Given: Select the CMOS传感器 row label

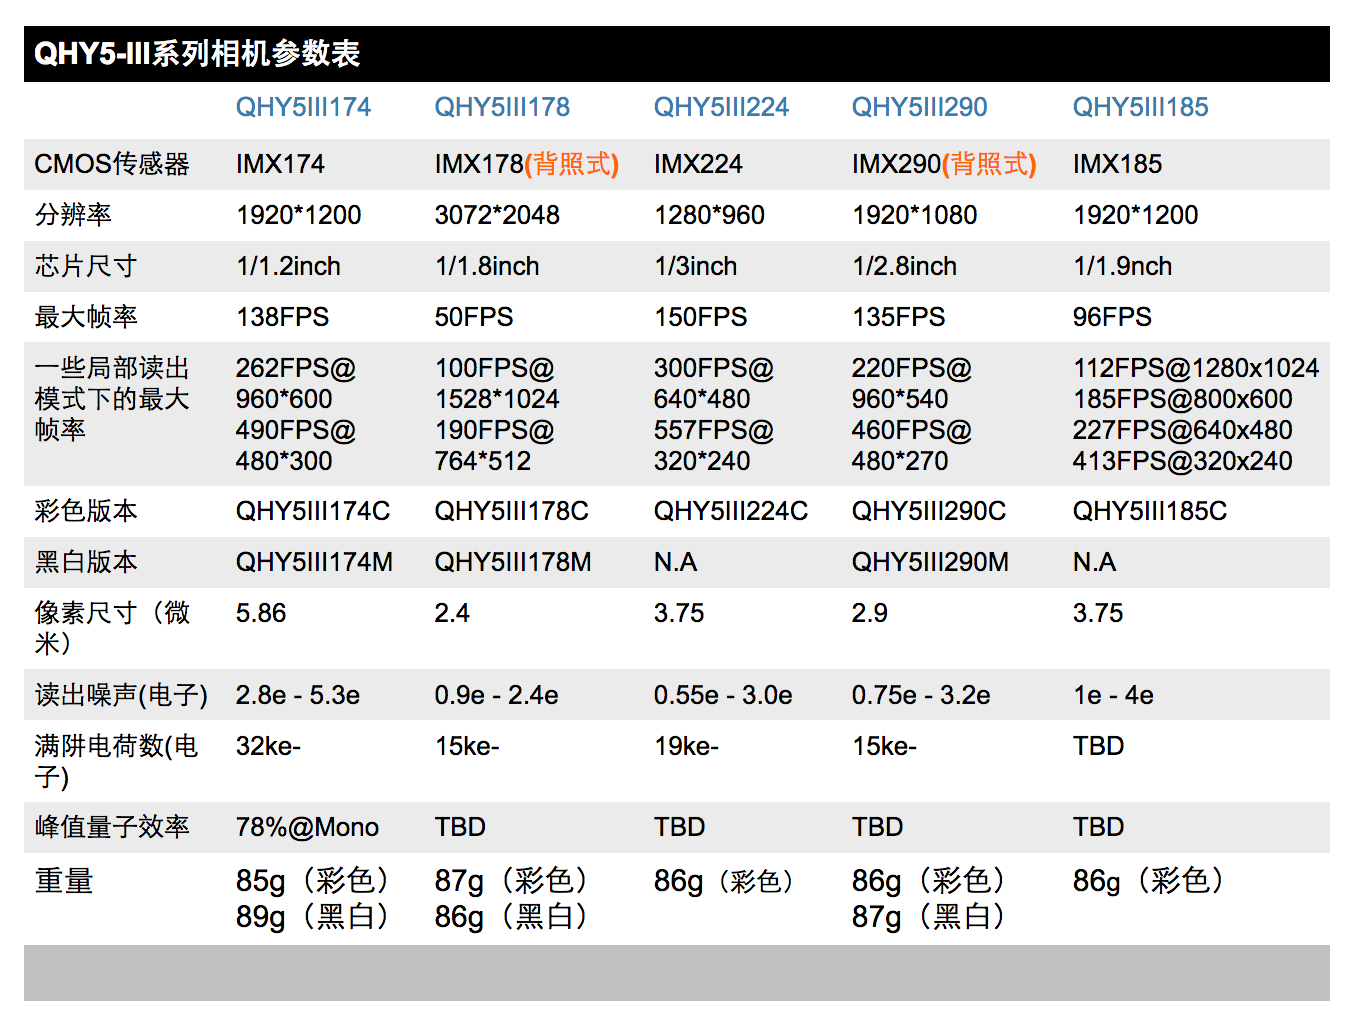Looking at the screenshot, I should coord(112,164).
